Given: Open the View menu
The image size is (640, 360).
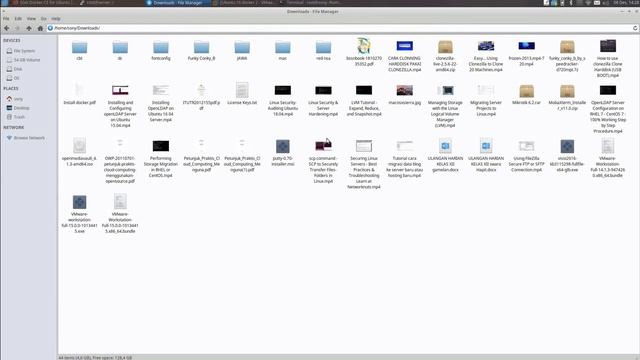Looking at the screenshot, I should (x=31, y=19).
